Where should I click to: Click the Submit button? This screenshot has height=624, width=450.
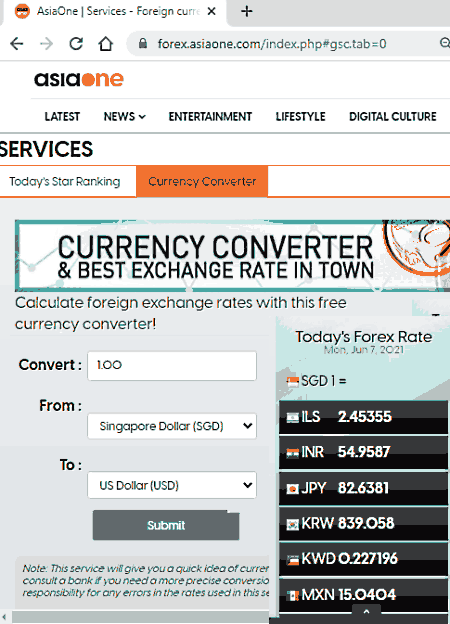pos(166,525)
